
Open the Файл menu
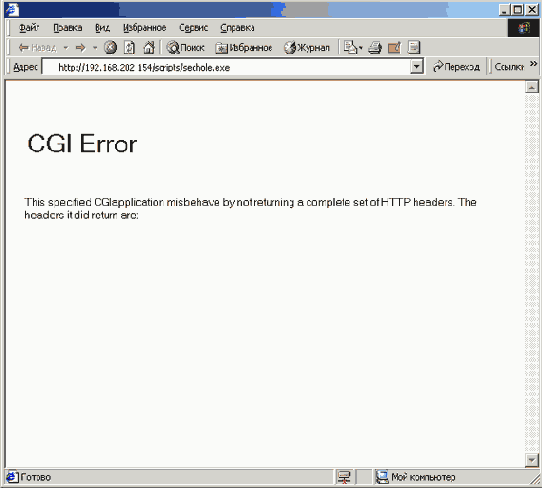pyautogui.click(x=29, y=28)
